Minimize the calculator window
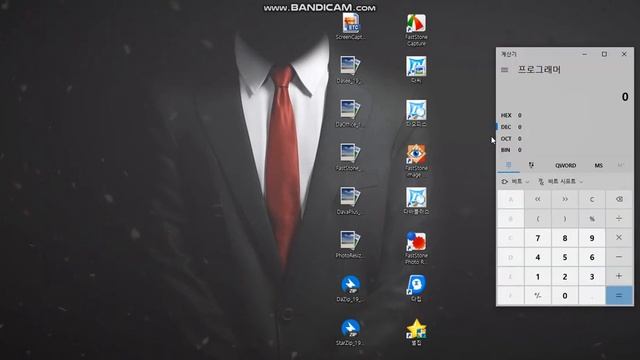 click(x=584, y=54)
